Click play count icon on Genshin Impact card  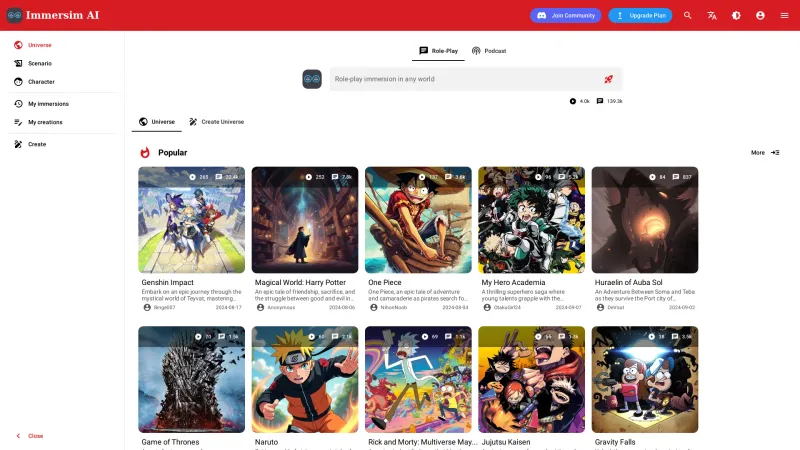[x=192, y=177]
